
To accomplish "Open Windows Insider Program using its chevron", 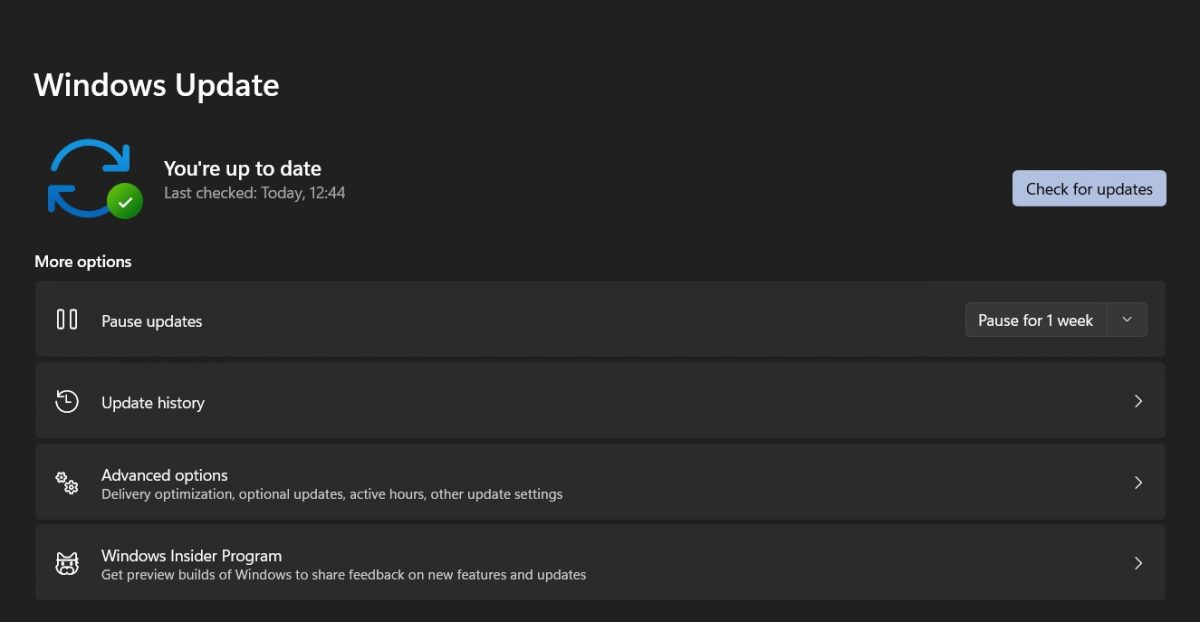I will tap(1138, 562).
